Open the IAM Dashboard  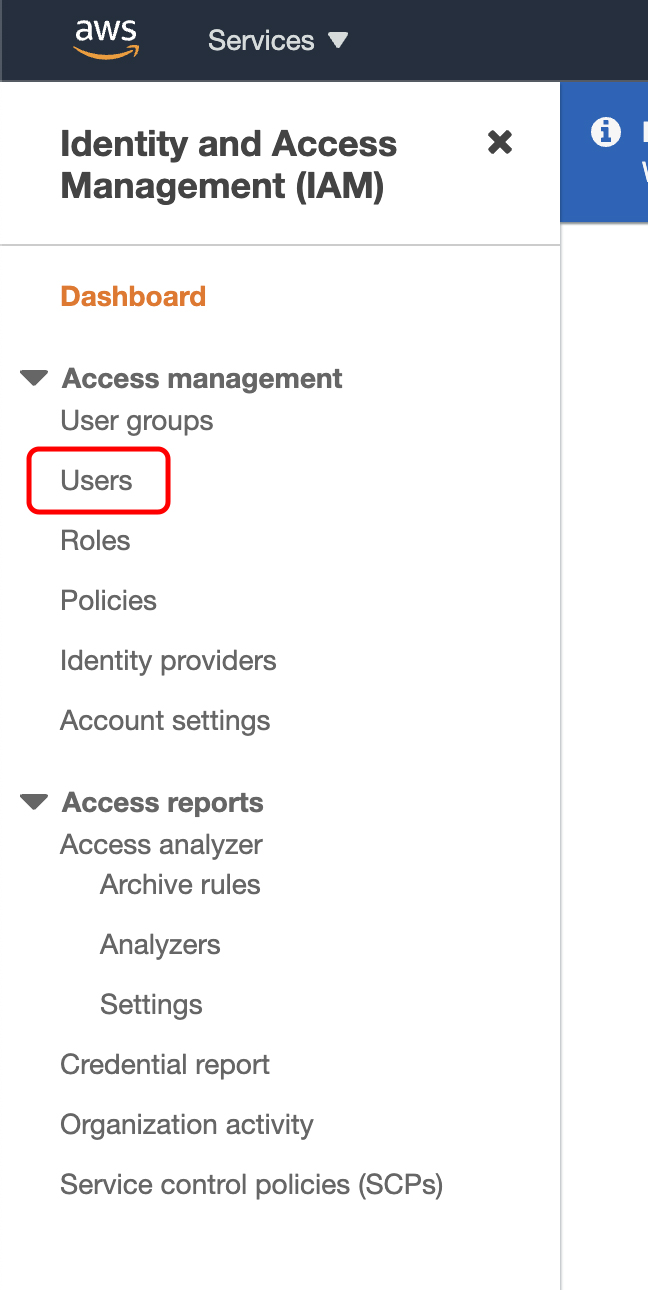coord(133,296)
